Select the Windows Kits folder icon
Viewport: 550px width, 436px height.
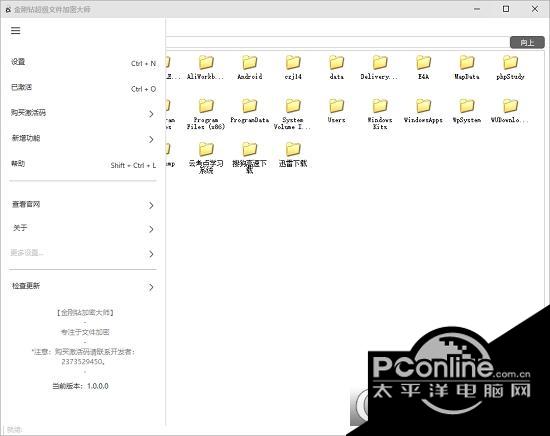point(380,106)
